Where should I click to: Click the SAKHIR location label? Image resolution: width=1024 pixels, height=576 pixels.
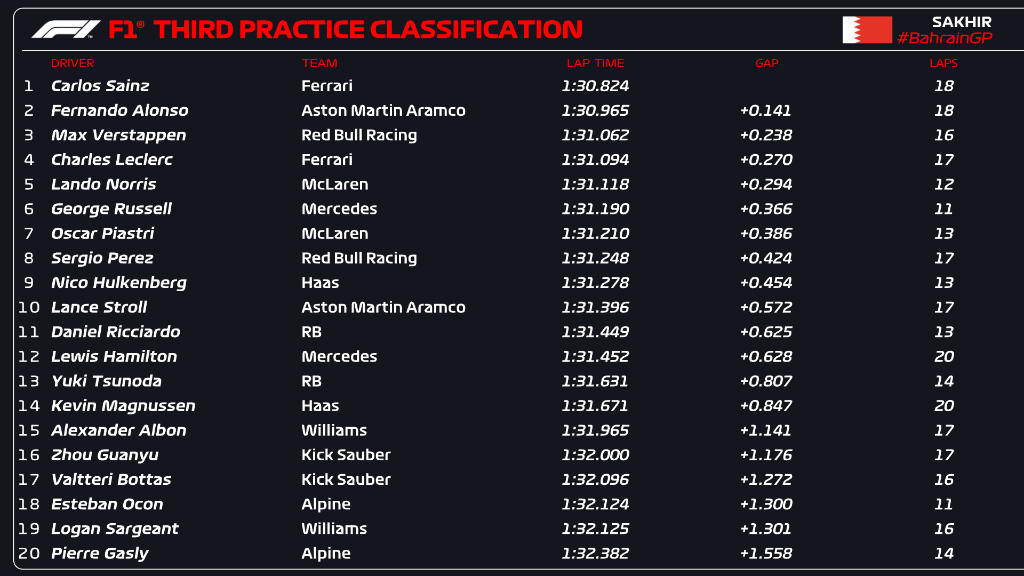(961, 21)
